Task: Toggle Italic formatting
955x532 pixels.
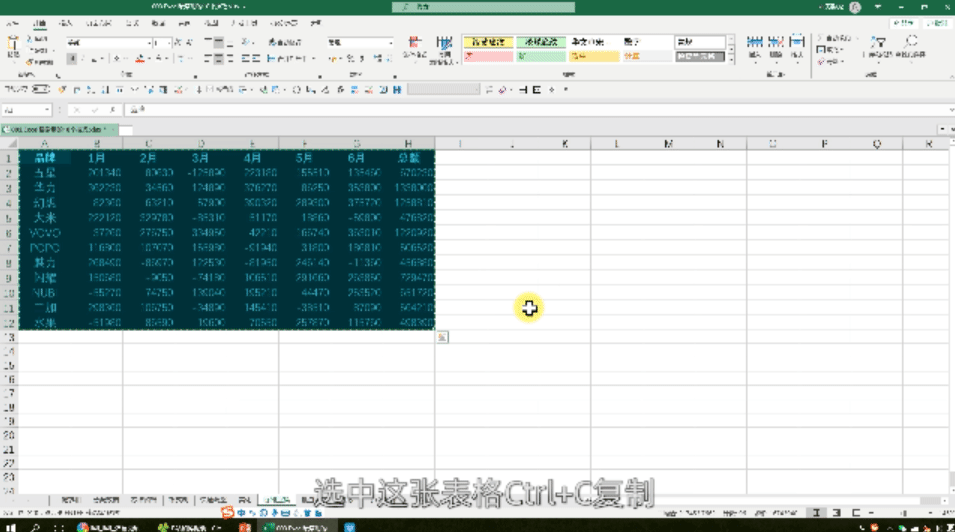Action: pos(84,59)
